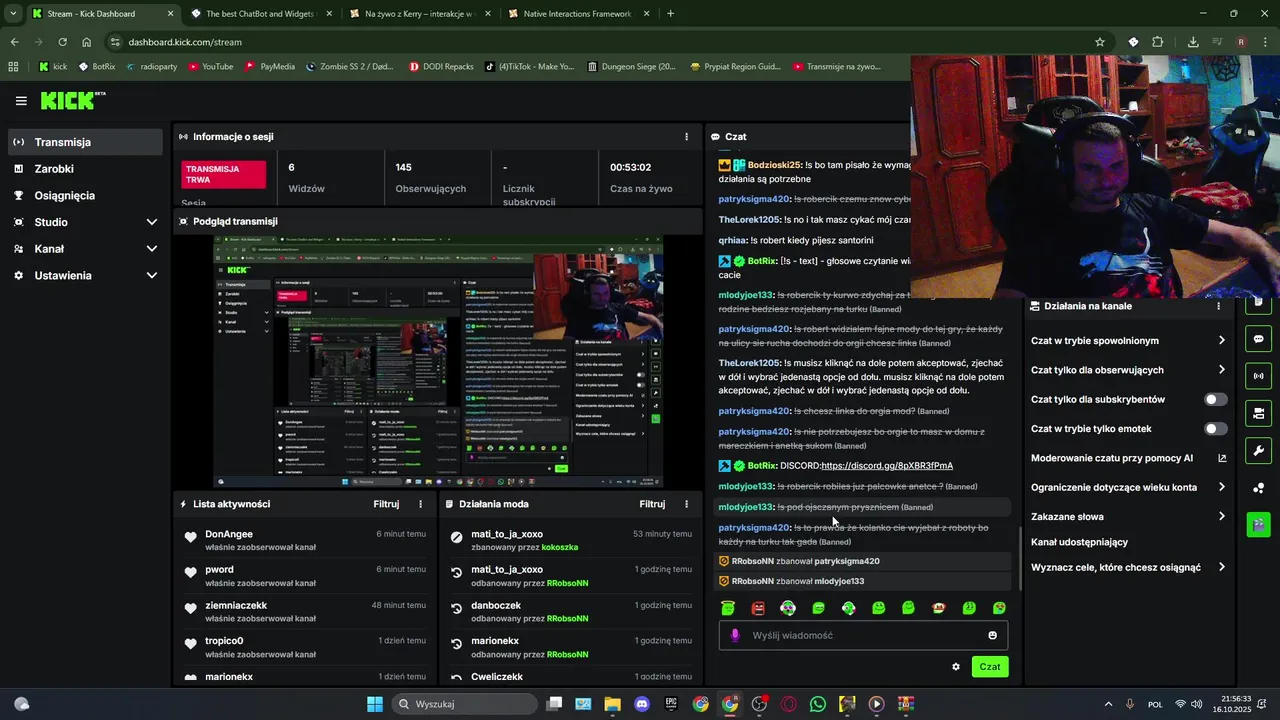
Task: Open the discord.gg link in chat
Action: click(x=887, y=466)
